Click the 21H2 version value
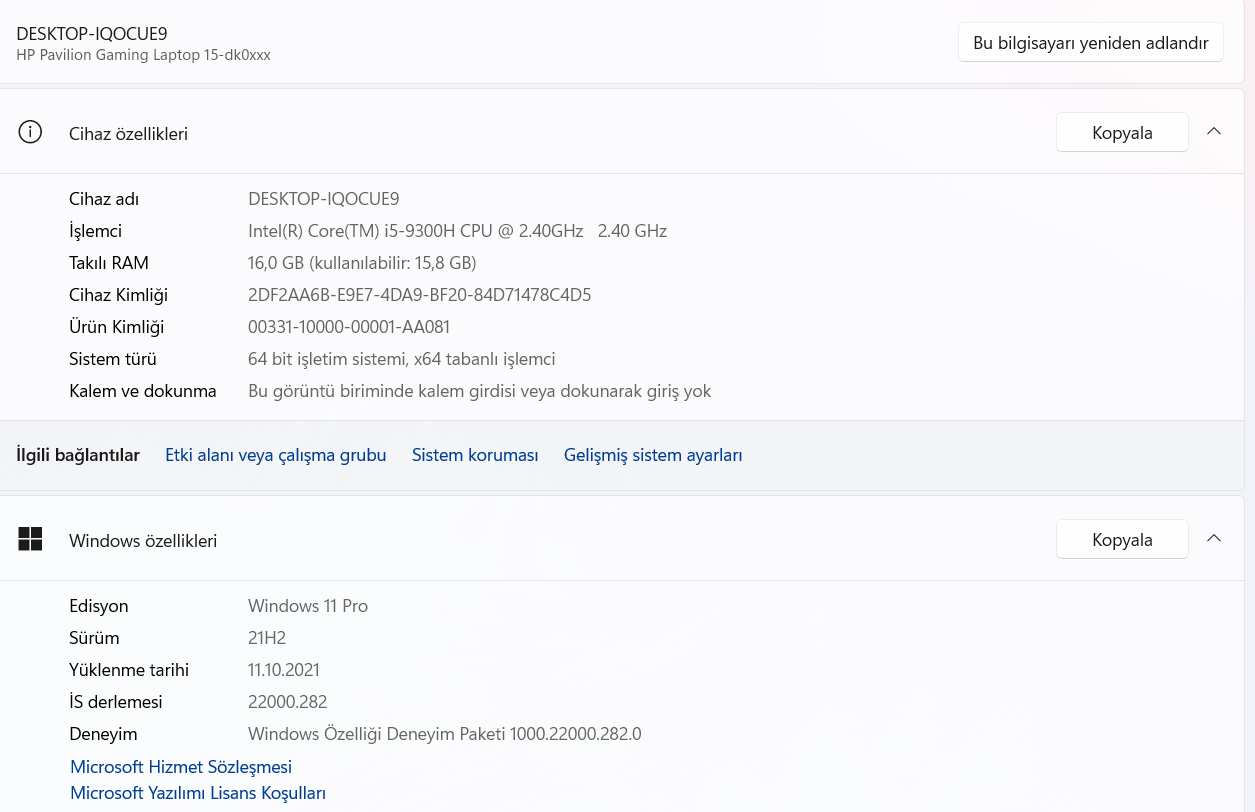Viewport: 1255px width, 812px height. [267, 638]
